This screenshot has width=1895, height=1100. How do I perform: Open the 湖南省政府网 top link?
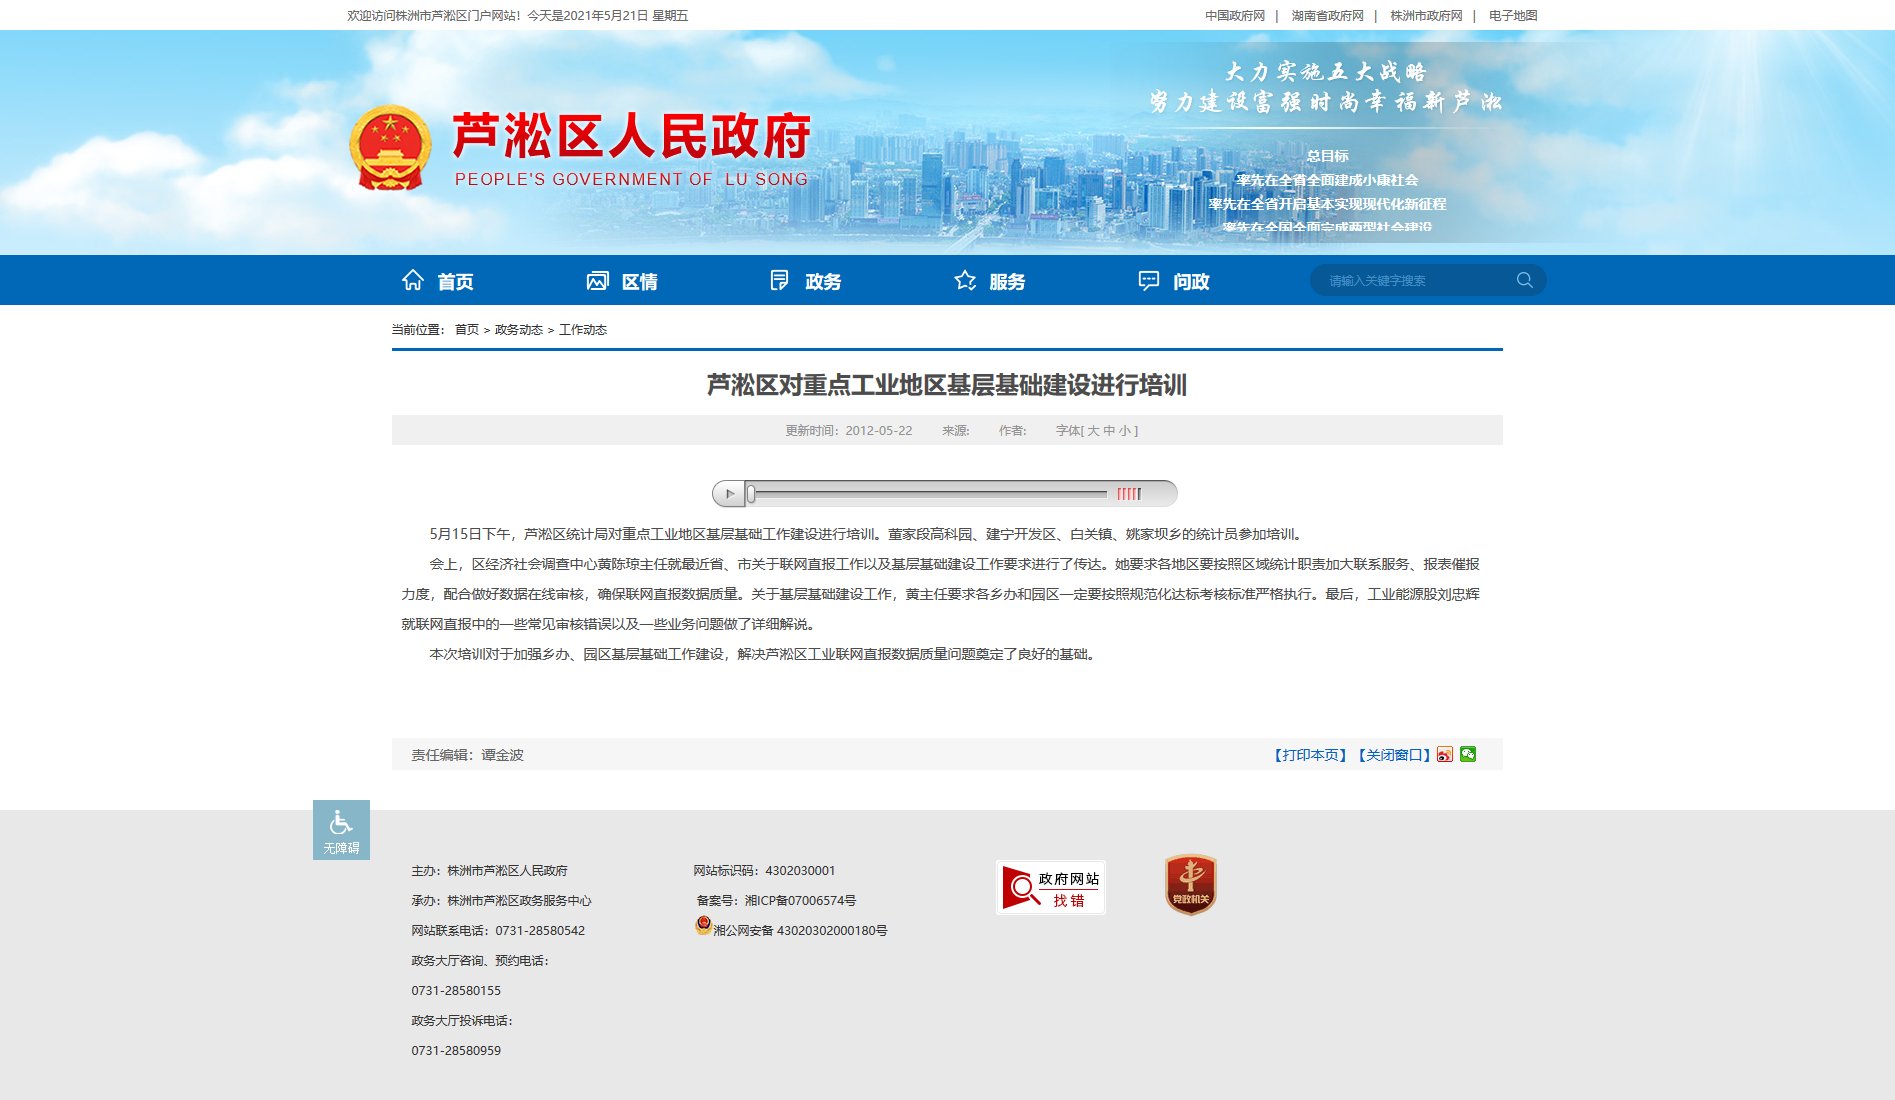1327,16
